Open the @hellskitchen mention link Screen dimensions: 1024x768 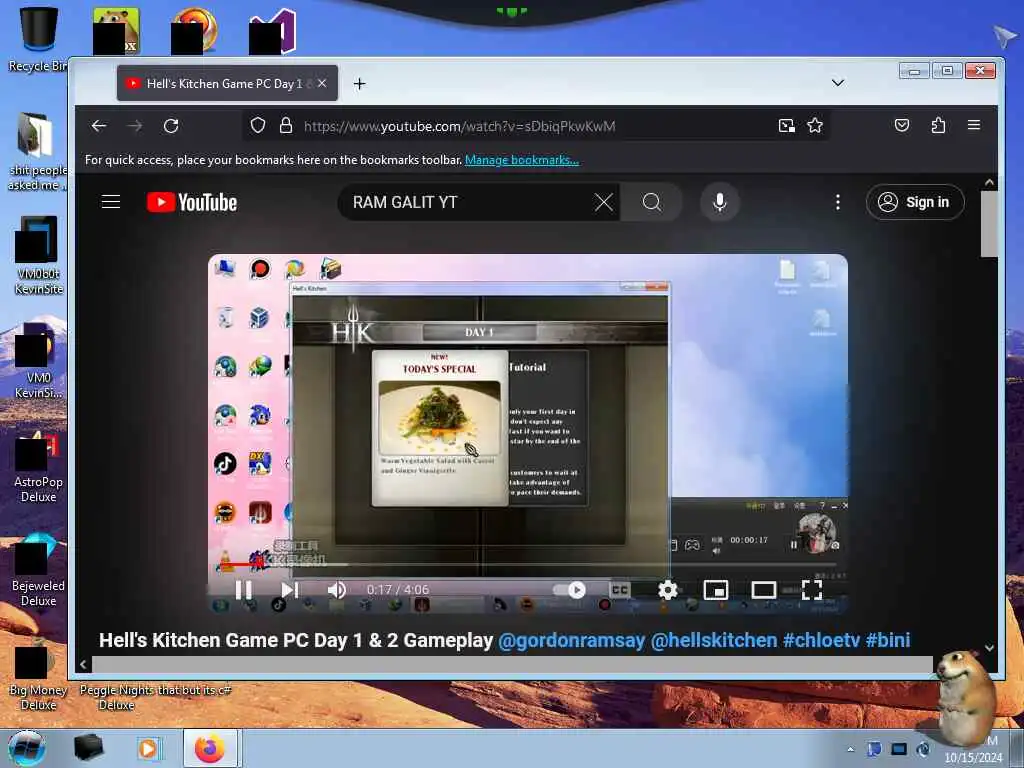(x=714, y=640)
